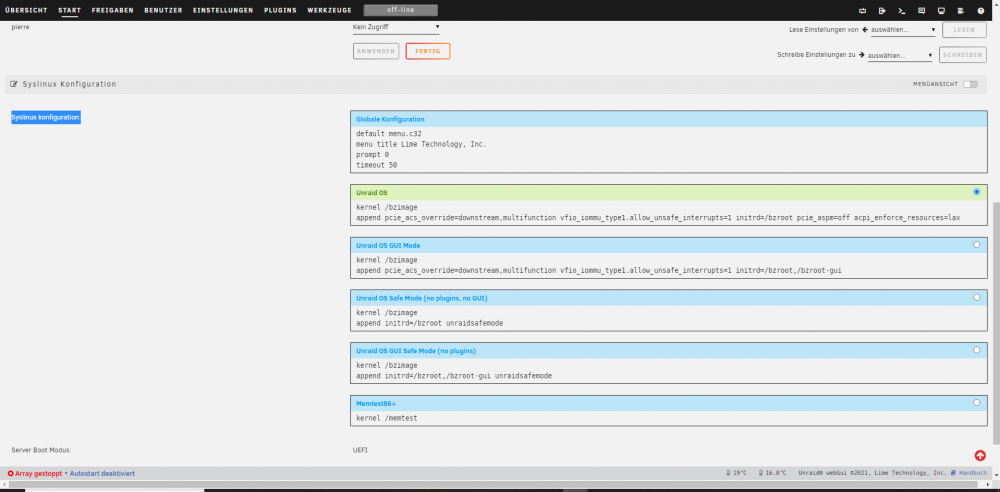
Task: Click the Schreiben button
Action: pyautogui.click(x=962, y=56)
